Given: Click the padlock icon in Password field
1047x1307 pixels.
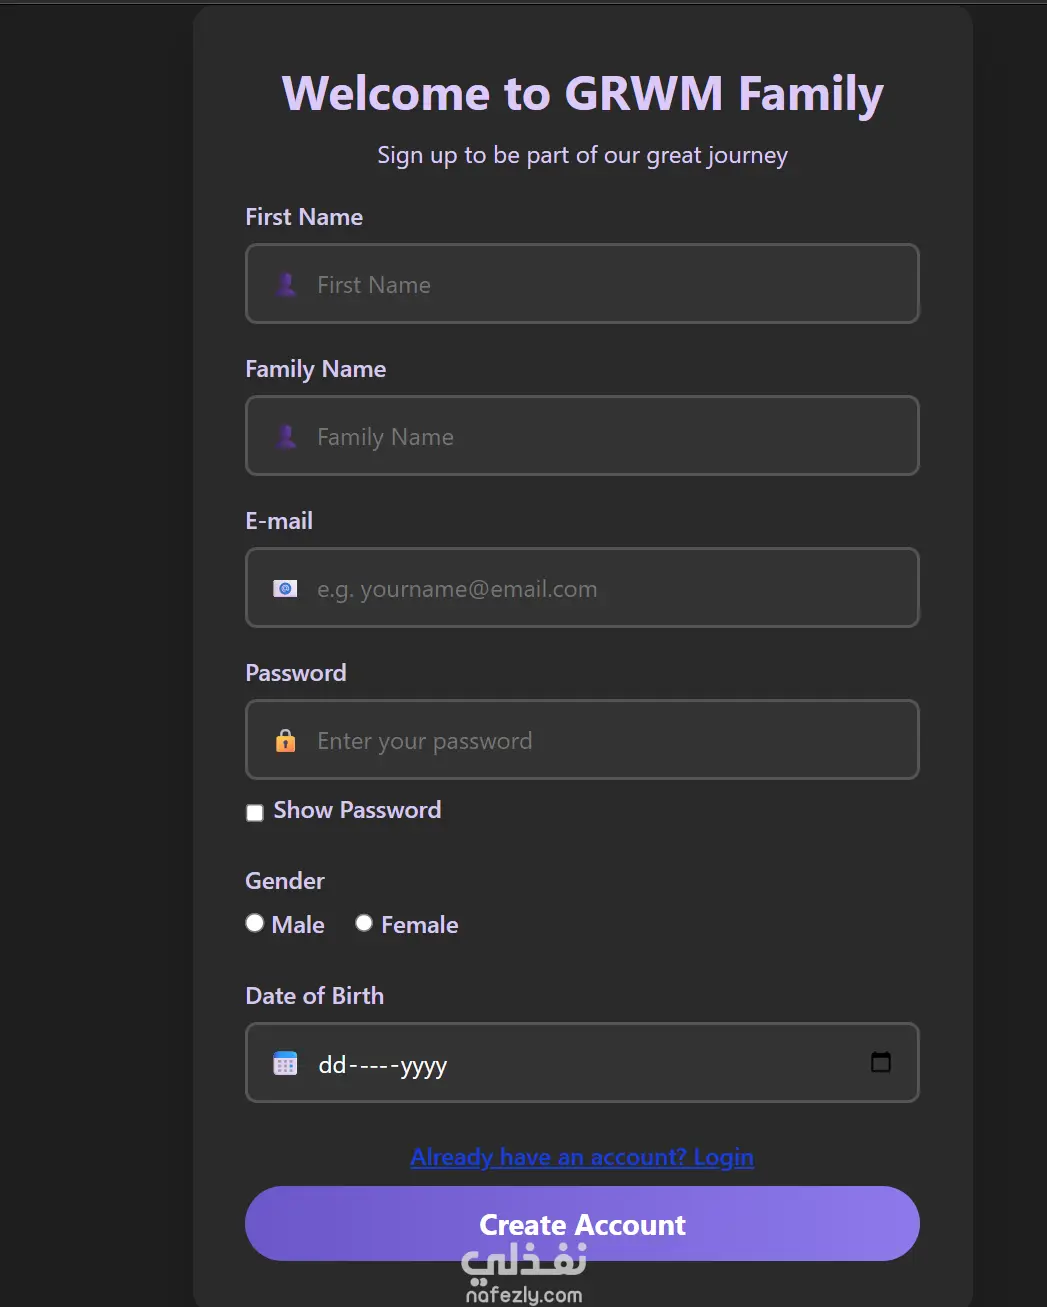Looking at the screenshot, I should tap(285, 741).
